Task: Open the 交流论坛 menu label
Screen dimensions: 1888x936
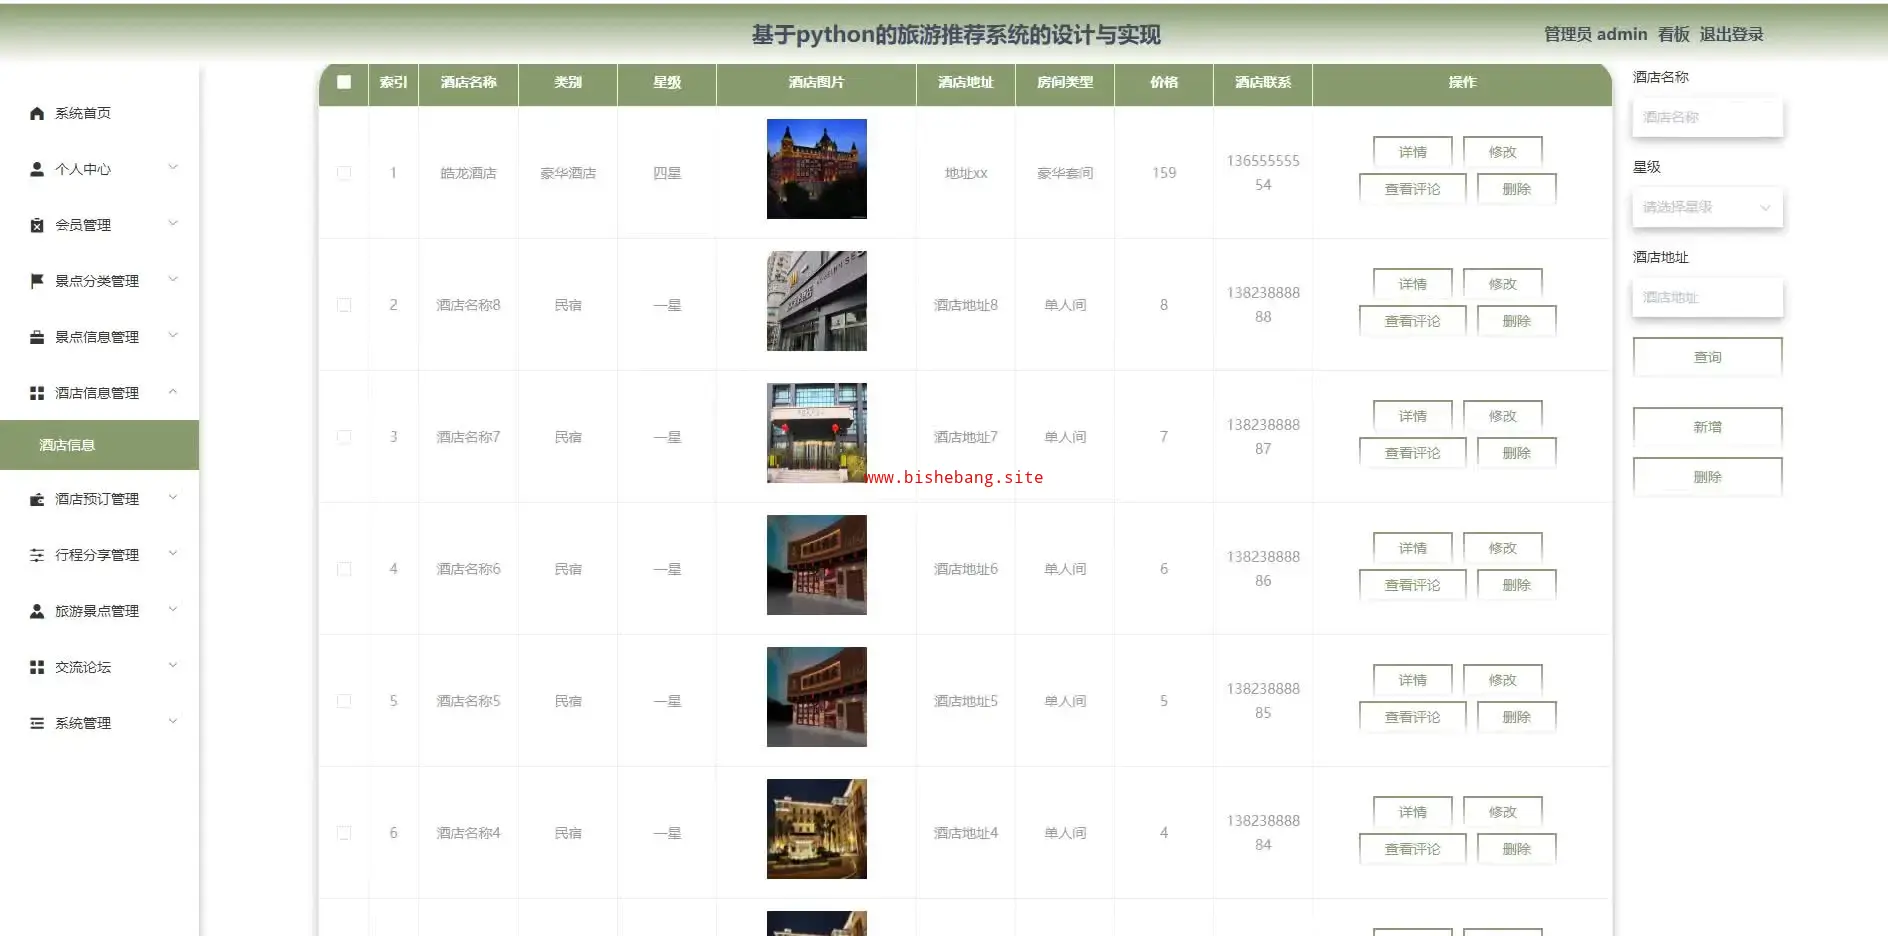Action: click(83, 667)
